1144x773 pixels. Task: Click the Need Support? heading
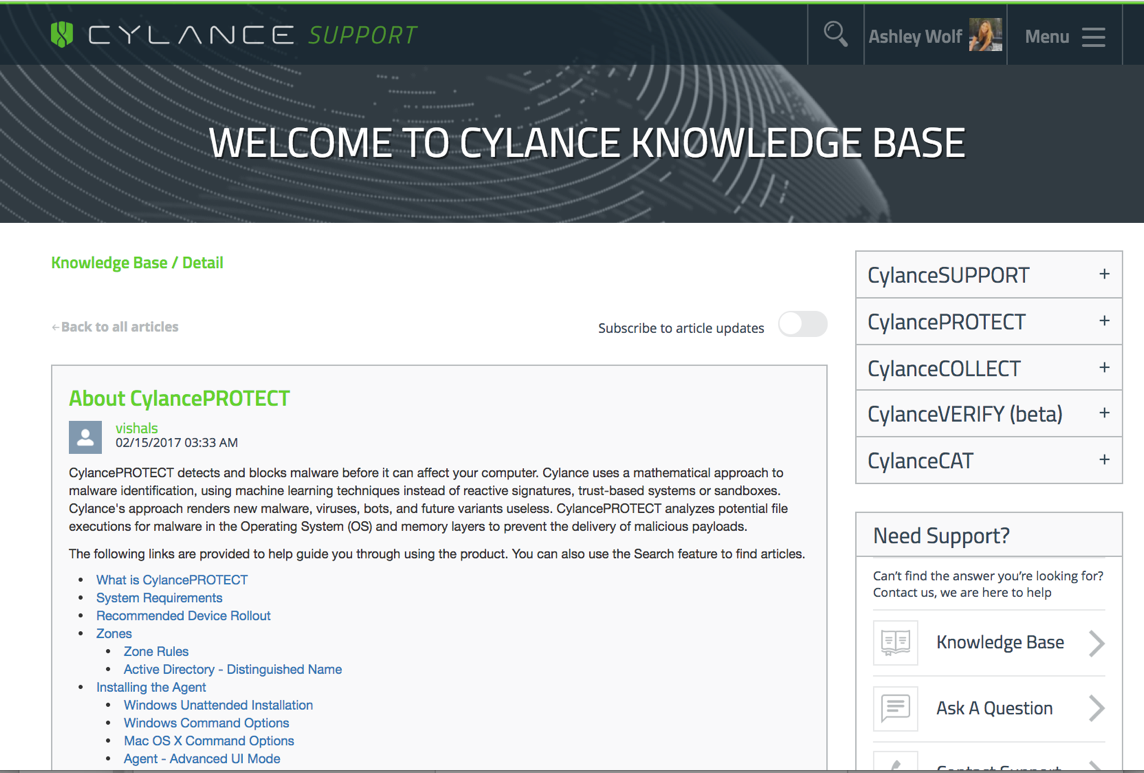[x=941, y=536]
